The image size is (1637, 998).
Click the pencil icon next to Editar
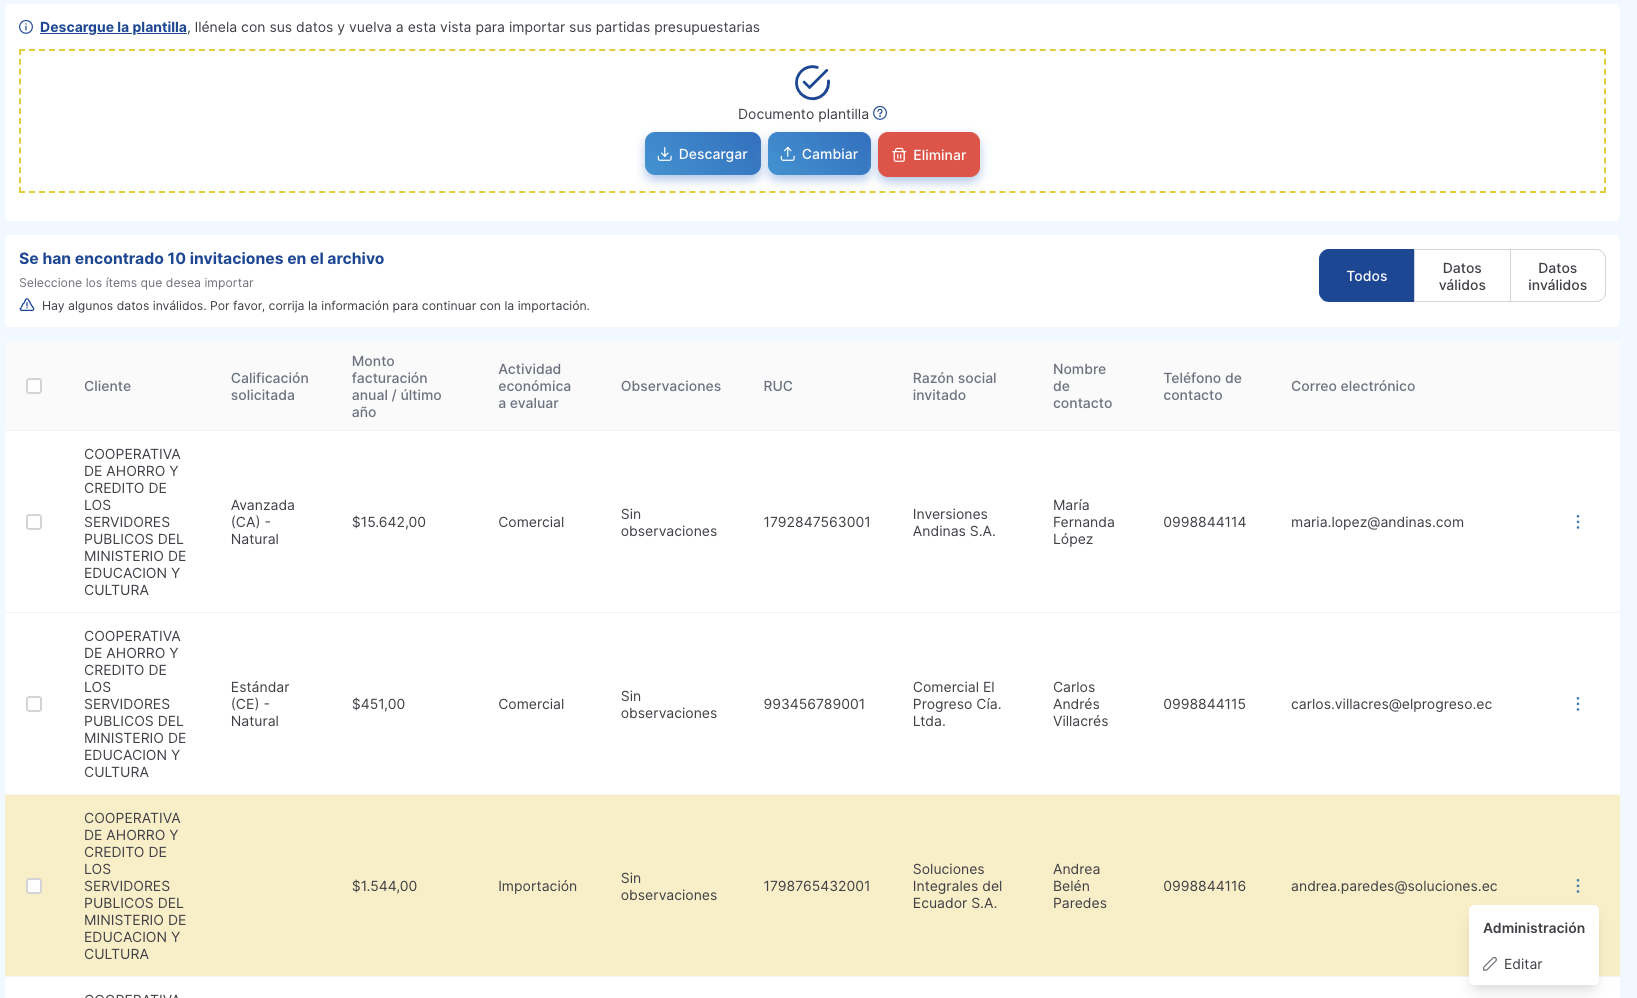tap(1490, 964)
